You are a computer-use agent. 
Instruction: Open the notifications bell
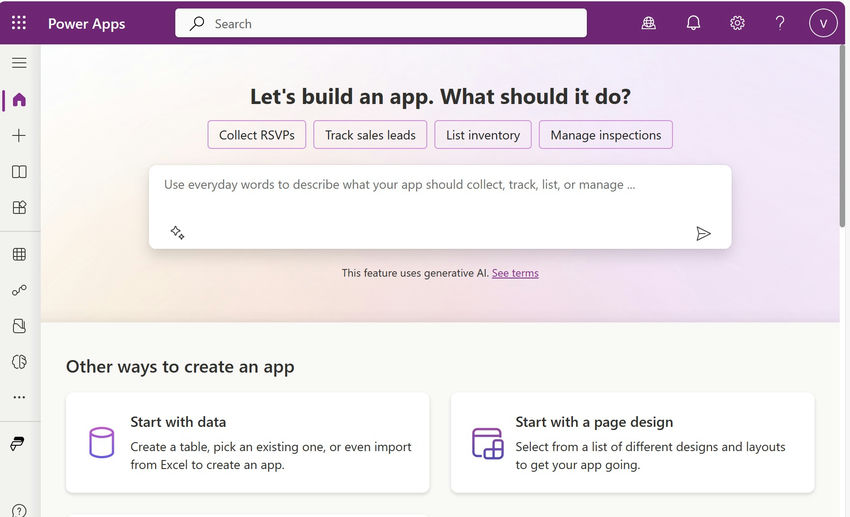click(x=693, y=23)
